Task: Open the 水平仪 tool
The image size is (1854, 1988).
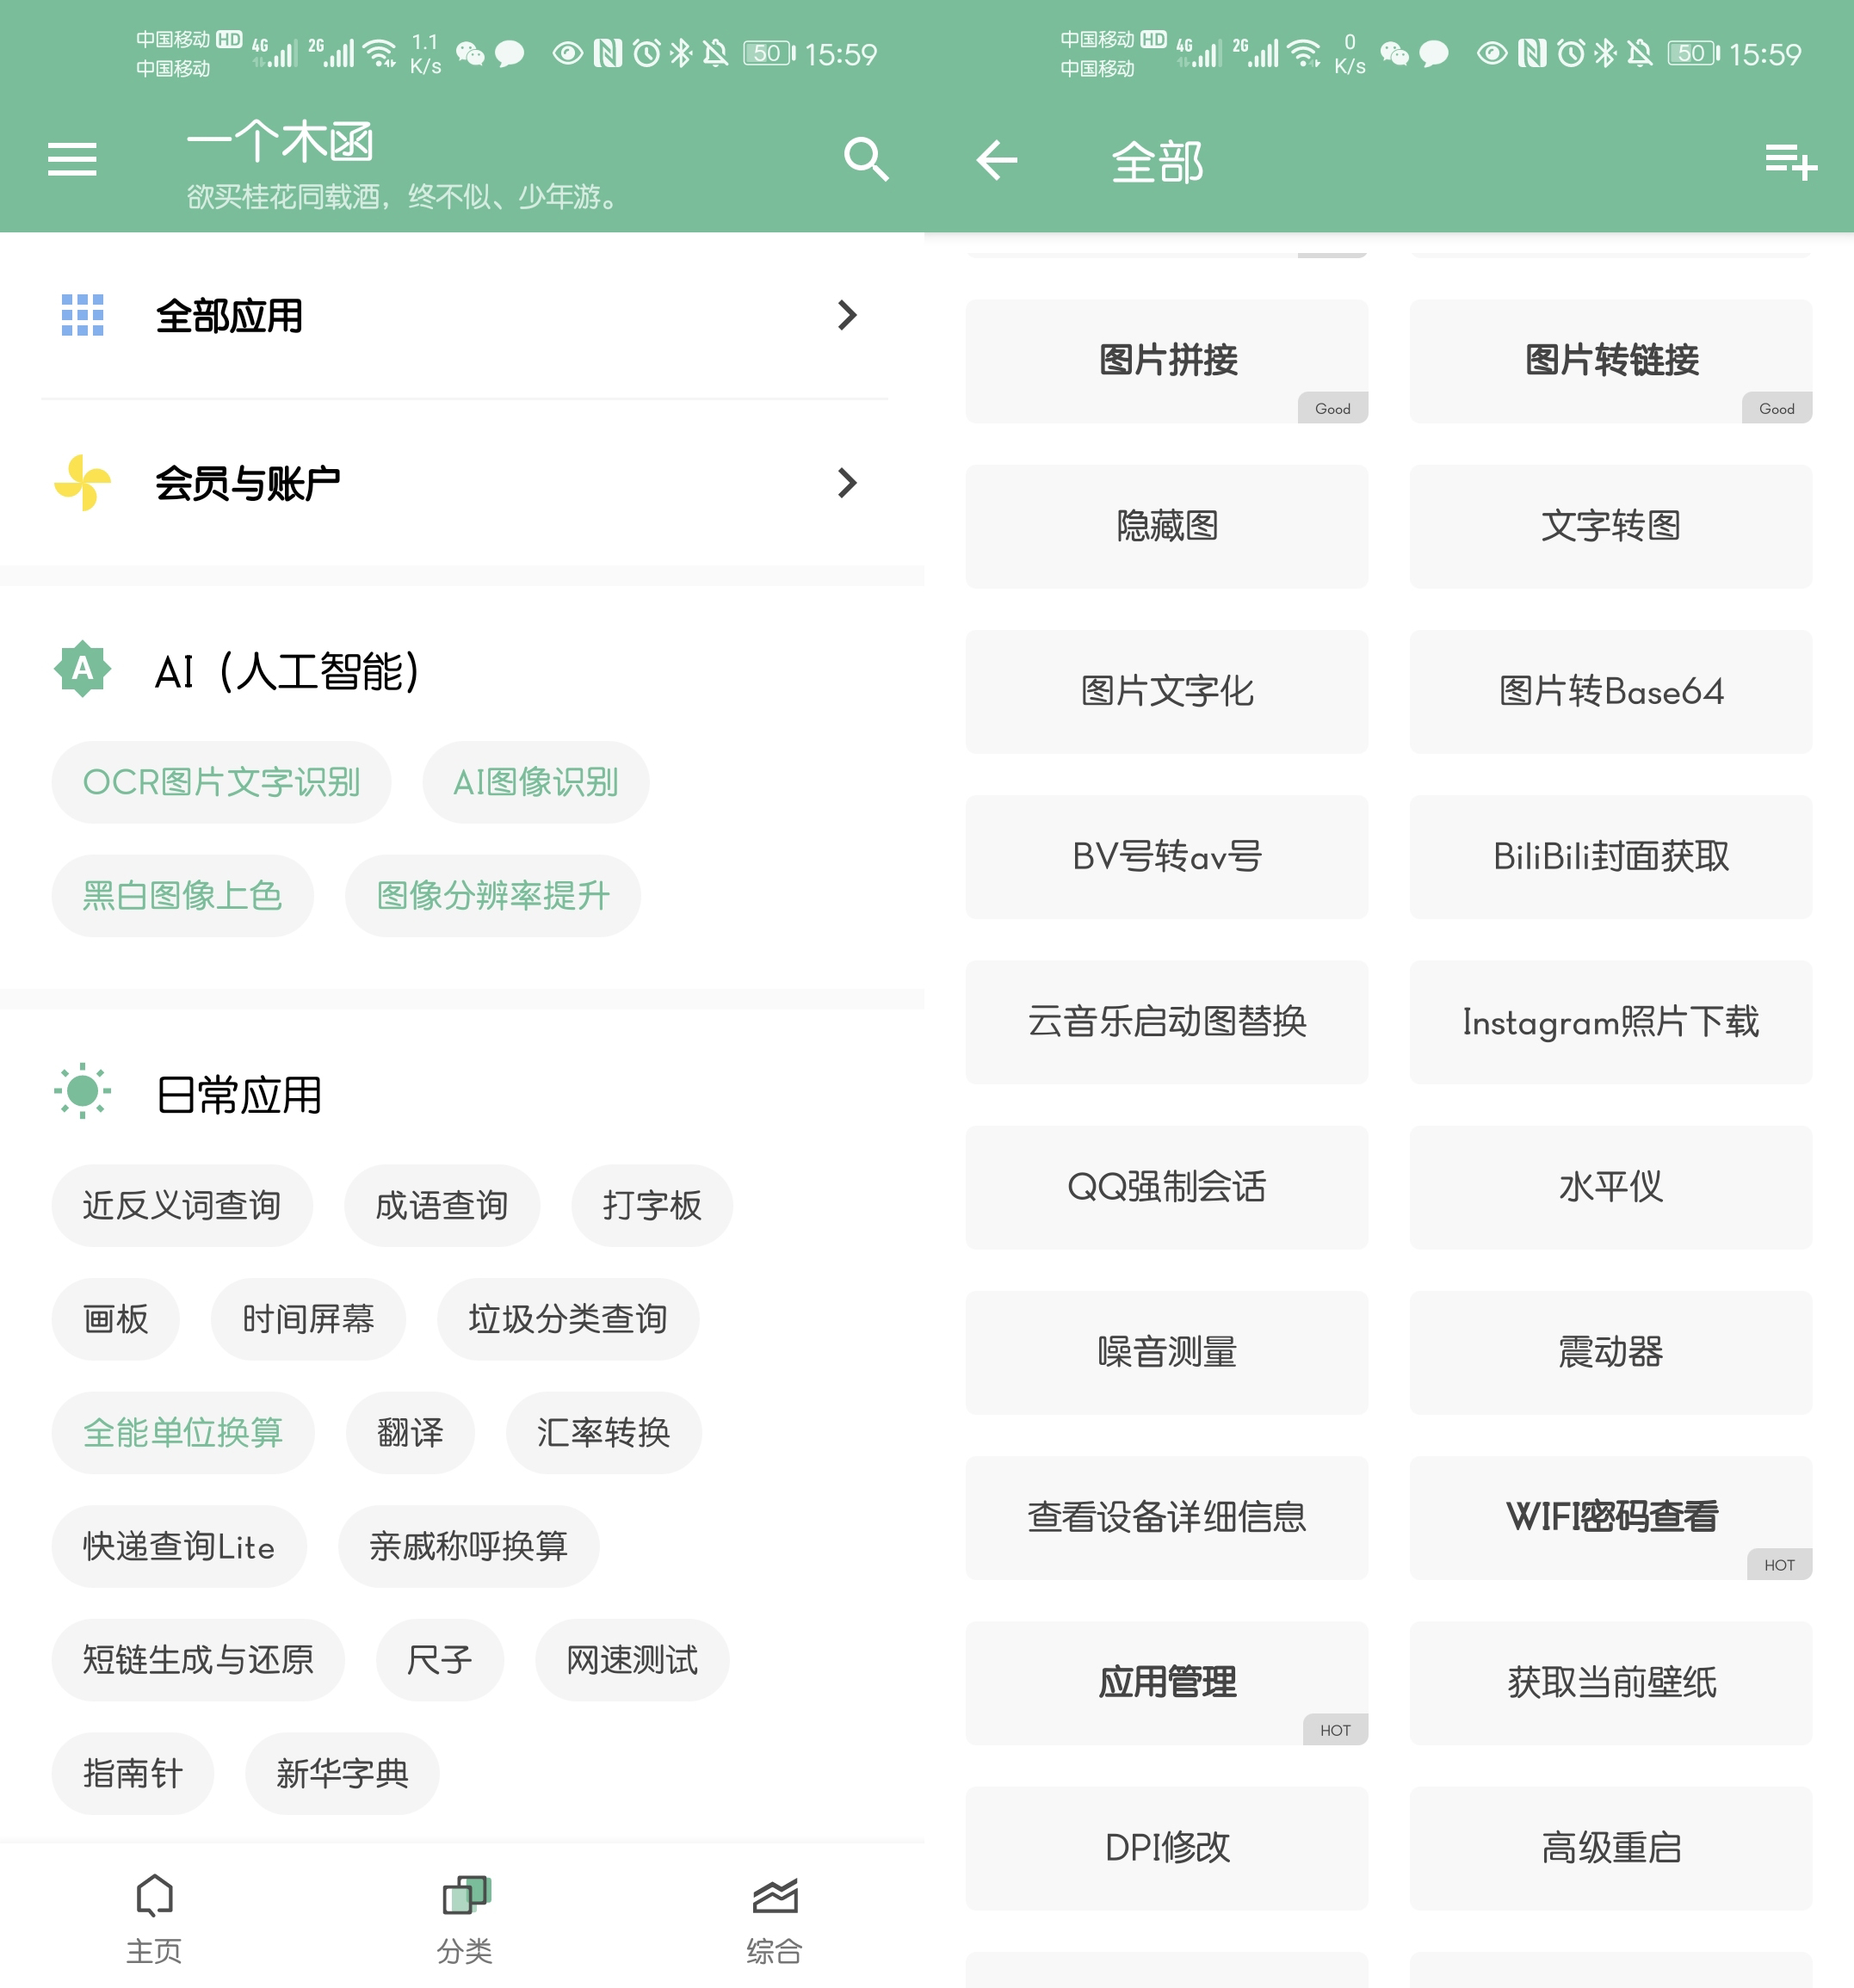Action: pos(1610,1188)
